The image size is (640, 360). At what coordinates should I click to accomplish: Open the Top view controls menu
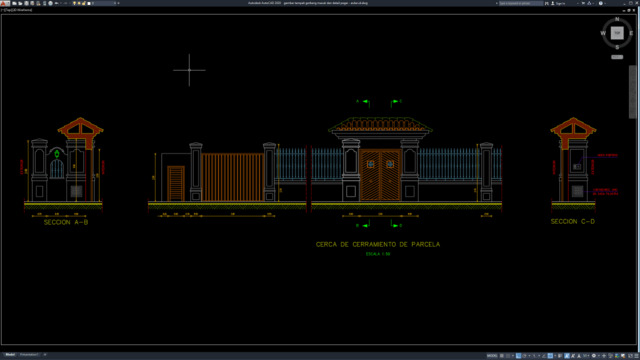click(9, 10)
